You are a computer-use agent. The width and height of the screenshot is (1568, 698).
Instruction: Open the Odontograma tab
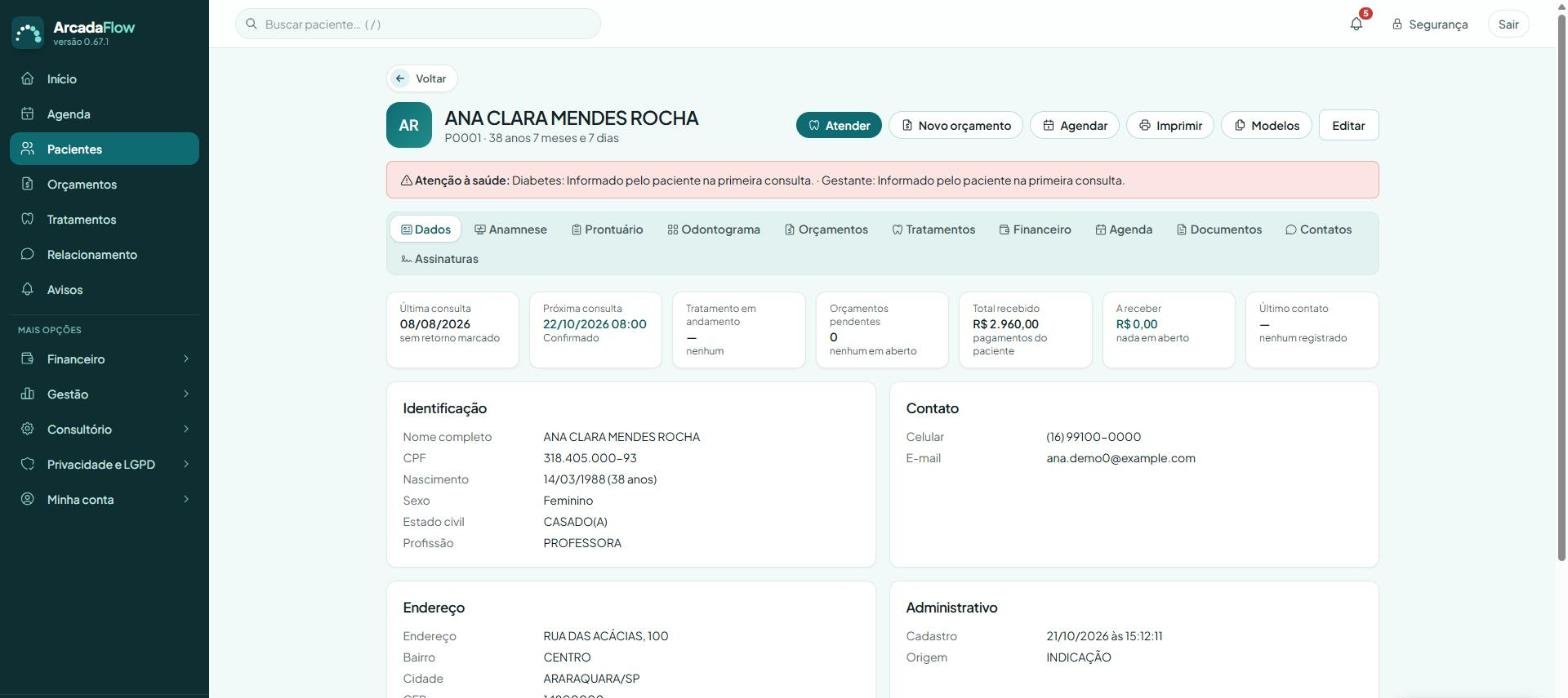tap(714, 229)
